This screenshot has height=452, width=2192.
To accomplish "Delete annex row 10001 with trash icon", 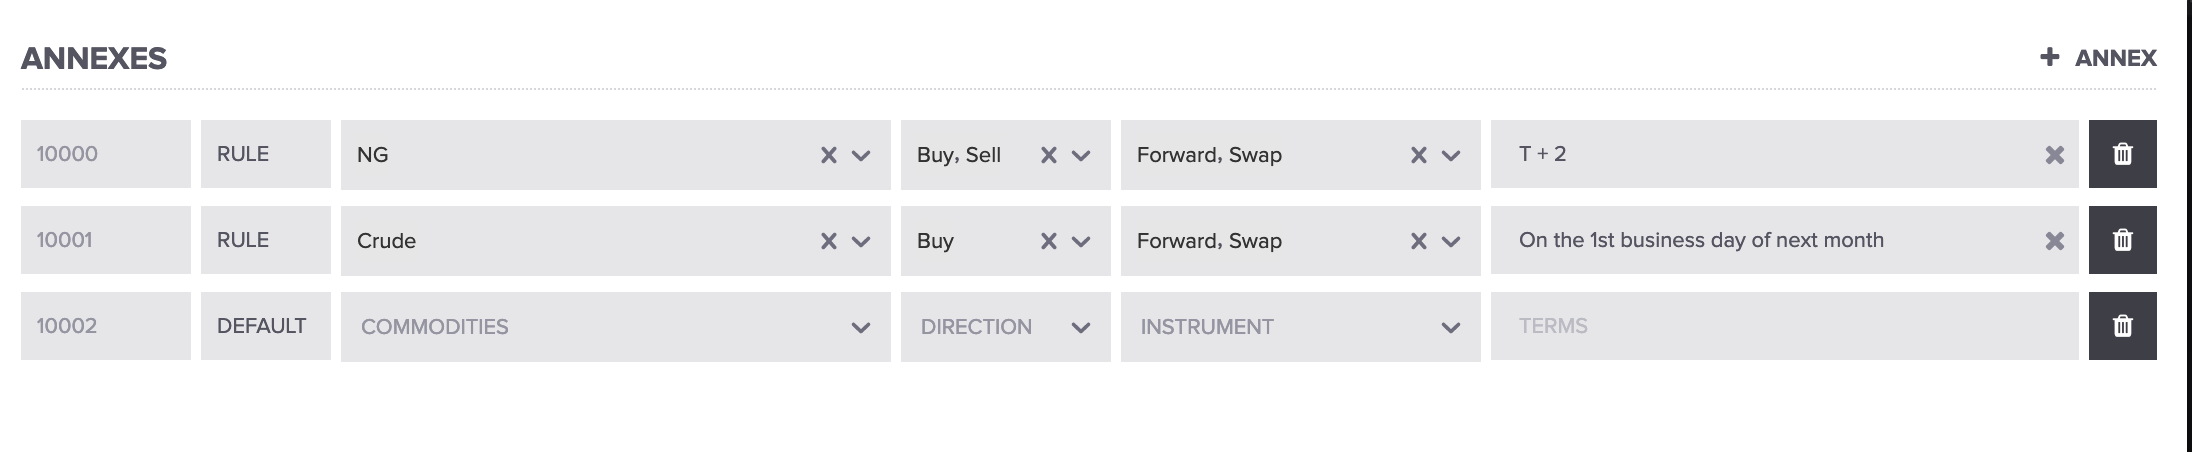I will tap(2122, 240).
